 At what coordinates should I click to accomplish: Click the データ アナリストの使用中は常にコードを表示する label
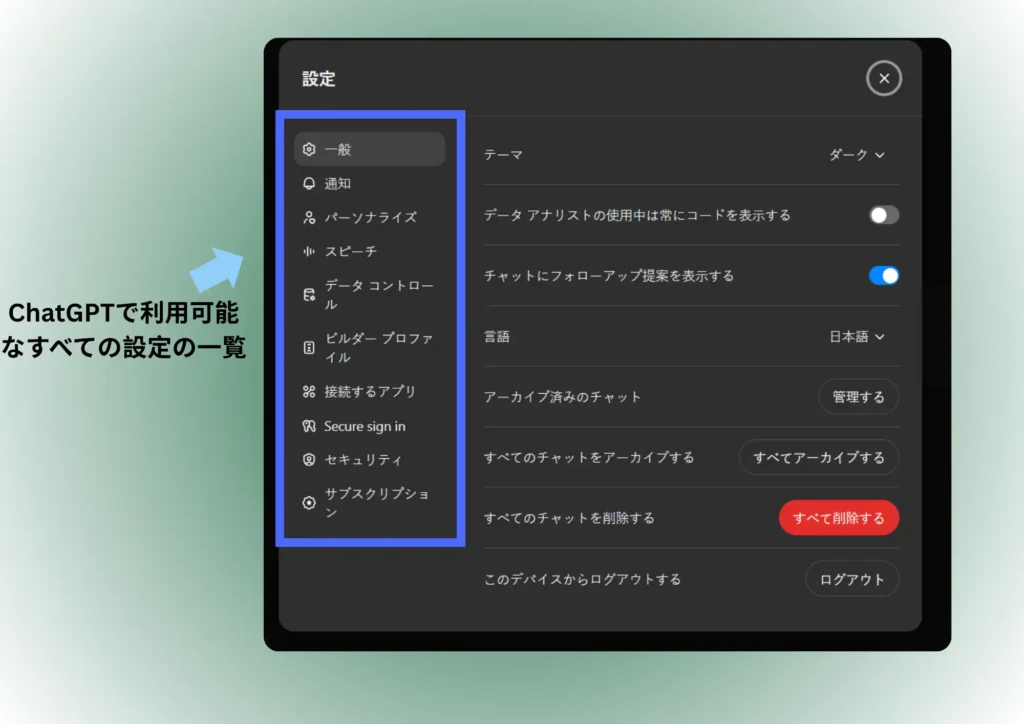637,215
